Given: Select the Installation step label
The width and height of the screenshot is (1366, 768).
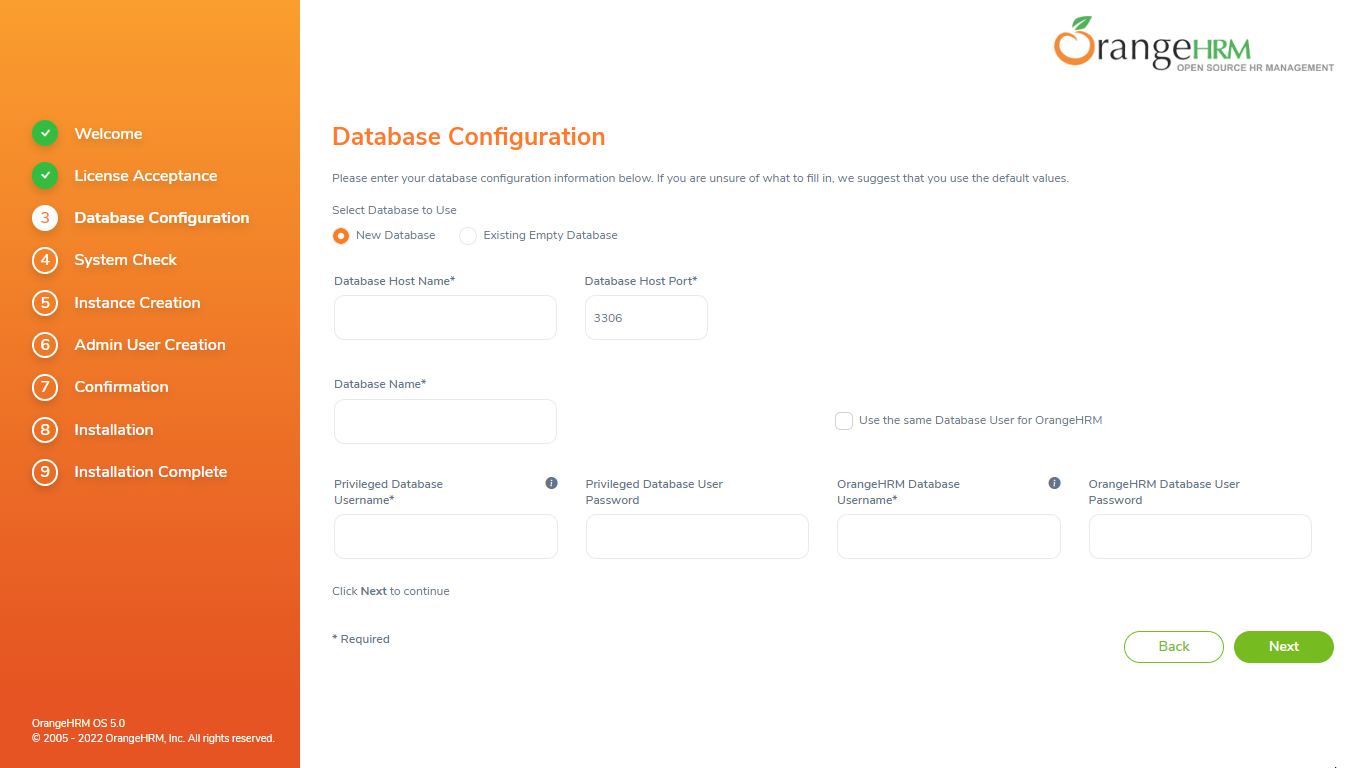Looking at the screenshot, I should pyautogui.click(x=114, y=430).
